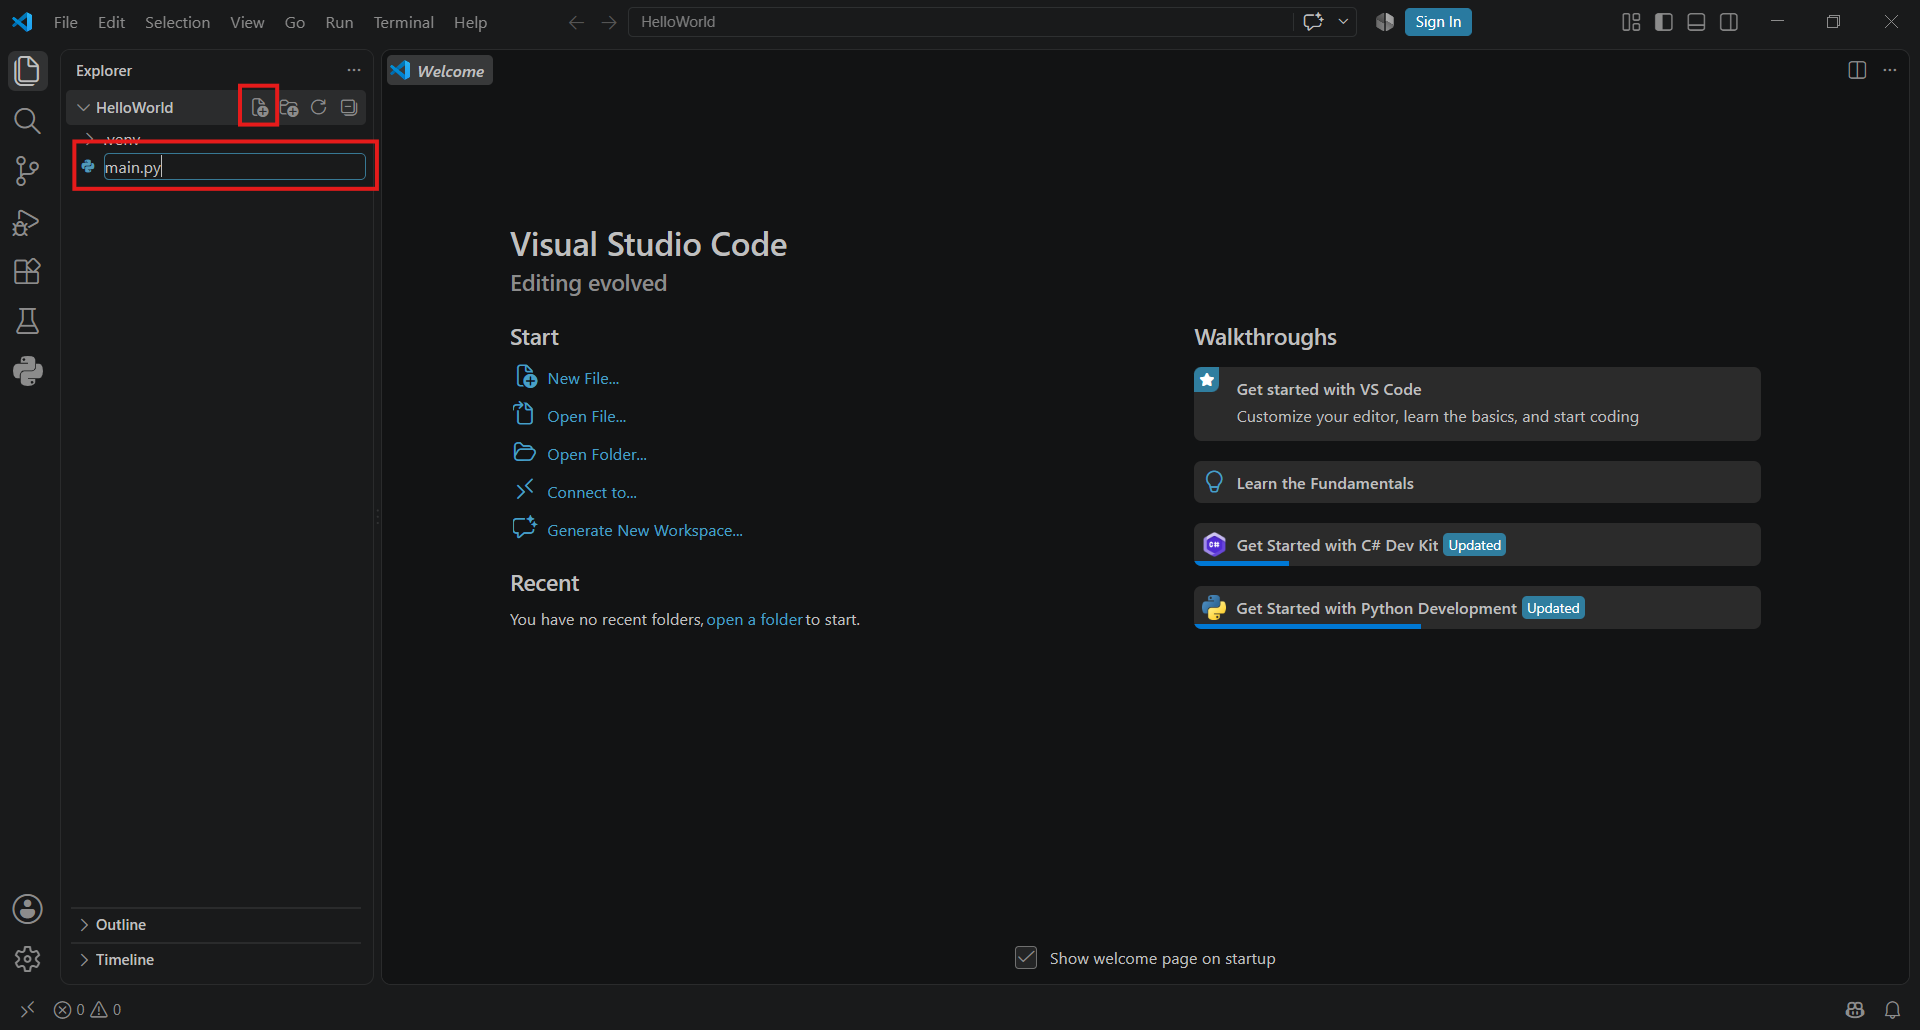The width and height of the screenshot is (1920, 1030).
Task: Open the Accounts menu icon
Action: point(27,909)
